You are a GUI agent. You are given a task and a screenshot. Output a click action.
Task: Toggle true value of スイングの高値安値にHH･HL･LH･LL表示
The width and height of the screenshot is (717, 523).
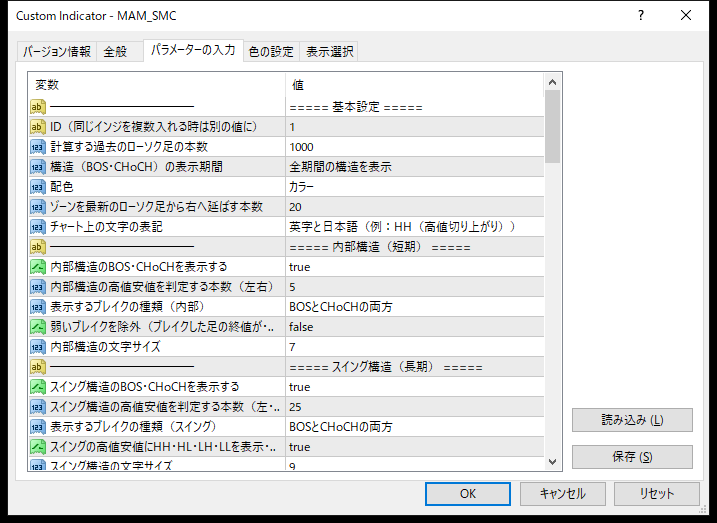click(415, 447)
